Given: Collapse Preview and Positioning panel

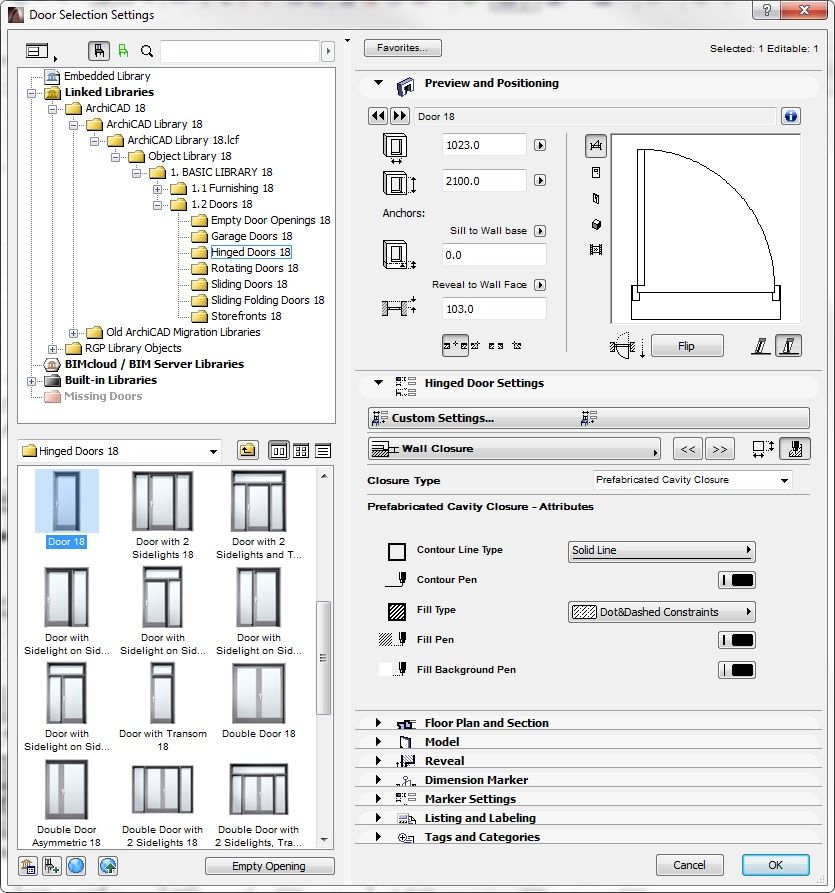Looking at the screenshot, I should (x=378, y=83).
